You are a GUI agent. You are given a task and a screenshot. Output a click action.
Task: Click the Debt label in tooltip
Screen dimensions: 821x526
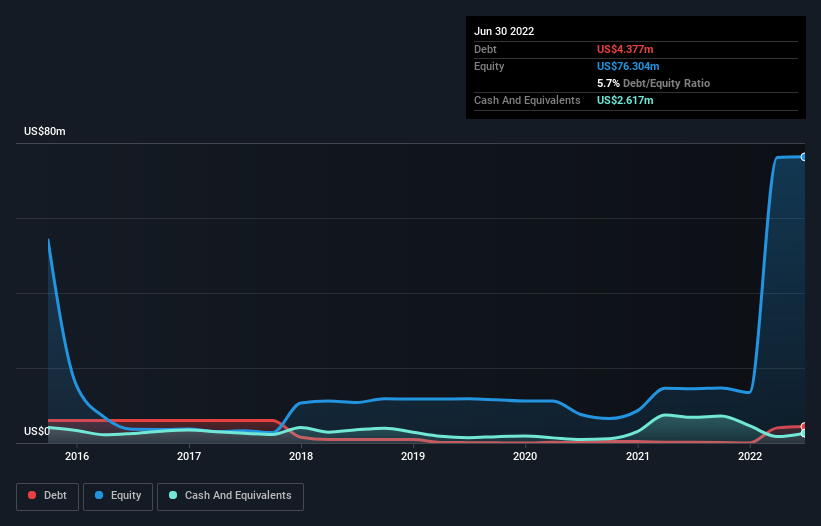[485, 49]
